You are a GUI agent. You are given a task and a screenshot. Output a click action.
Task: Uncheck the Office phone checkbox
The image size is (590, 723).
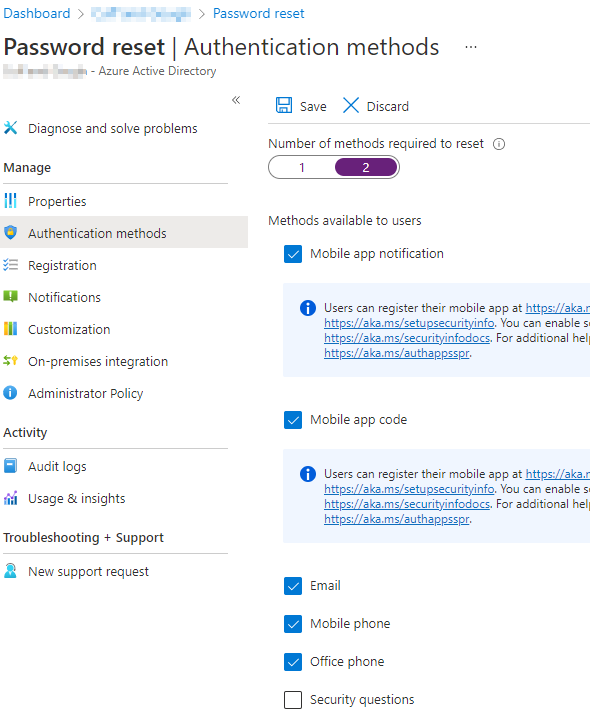293,662
